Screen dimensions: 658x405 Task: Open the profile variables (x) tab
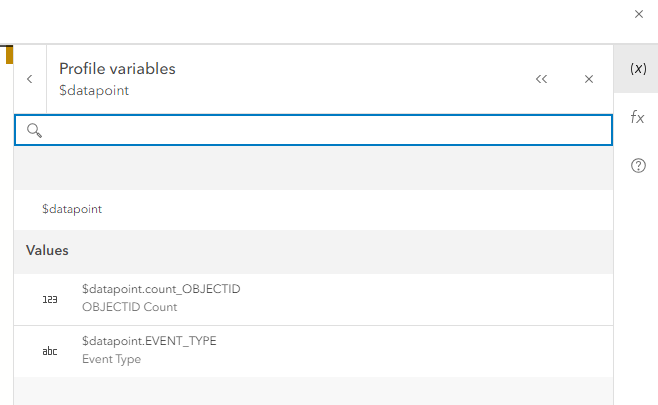pyautogui.click(x=637, y=69)
